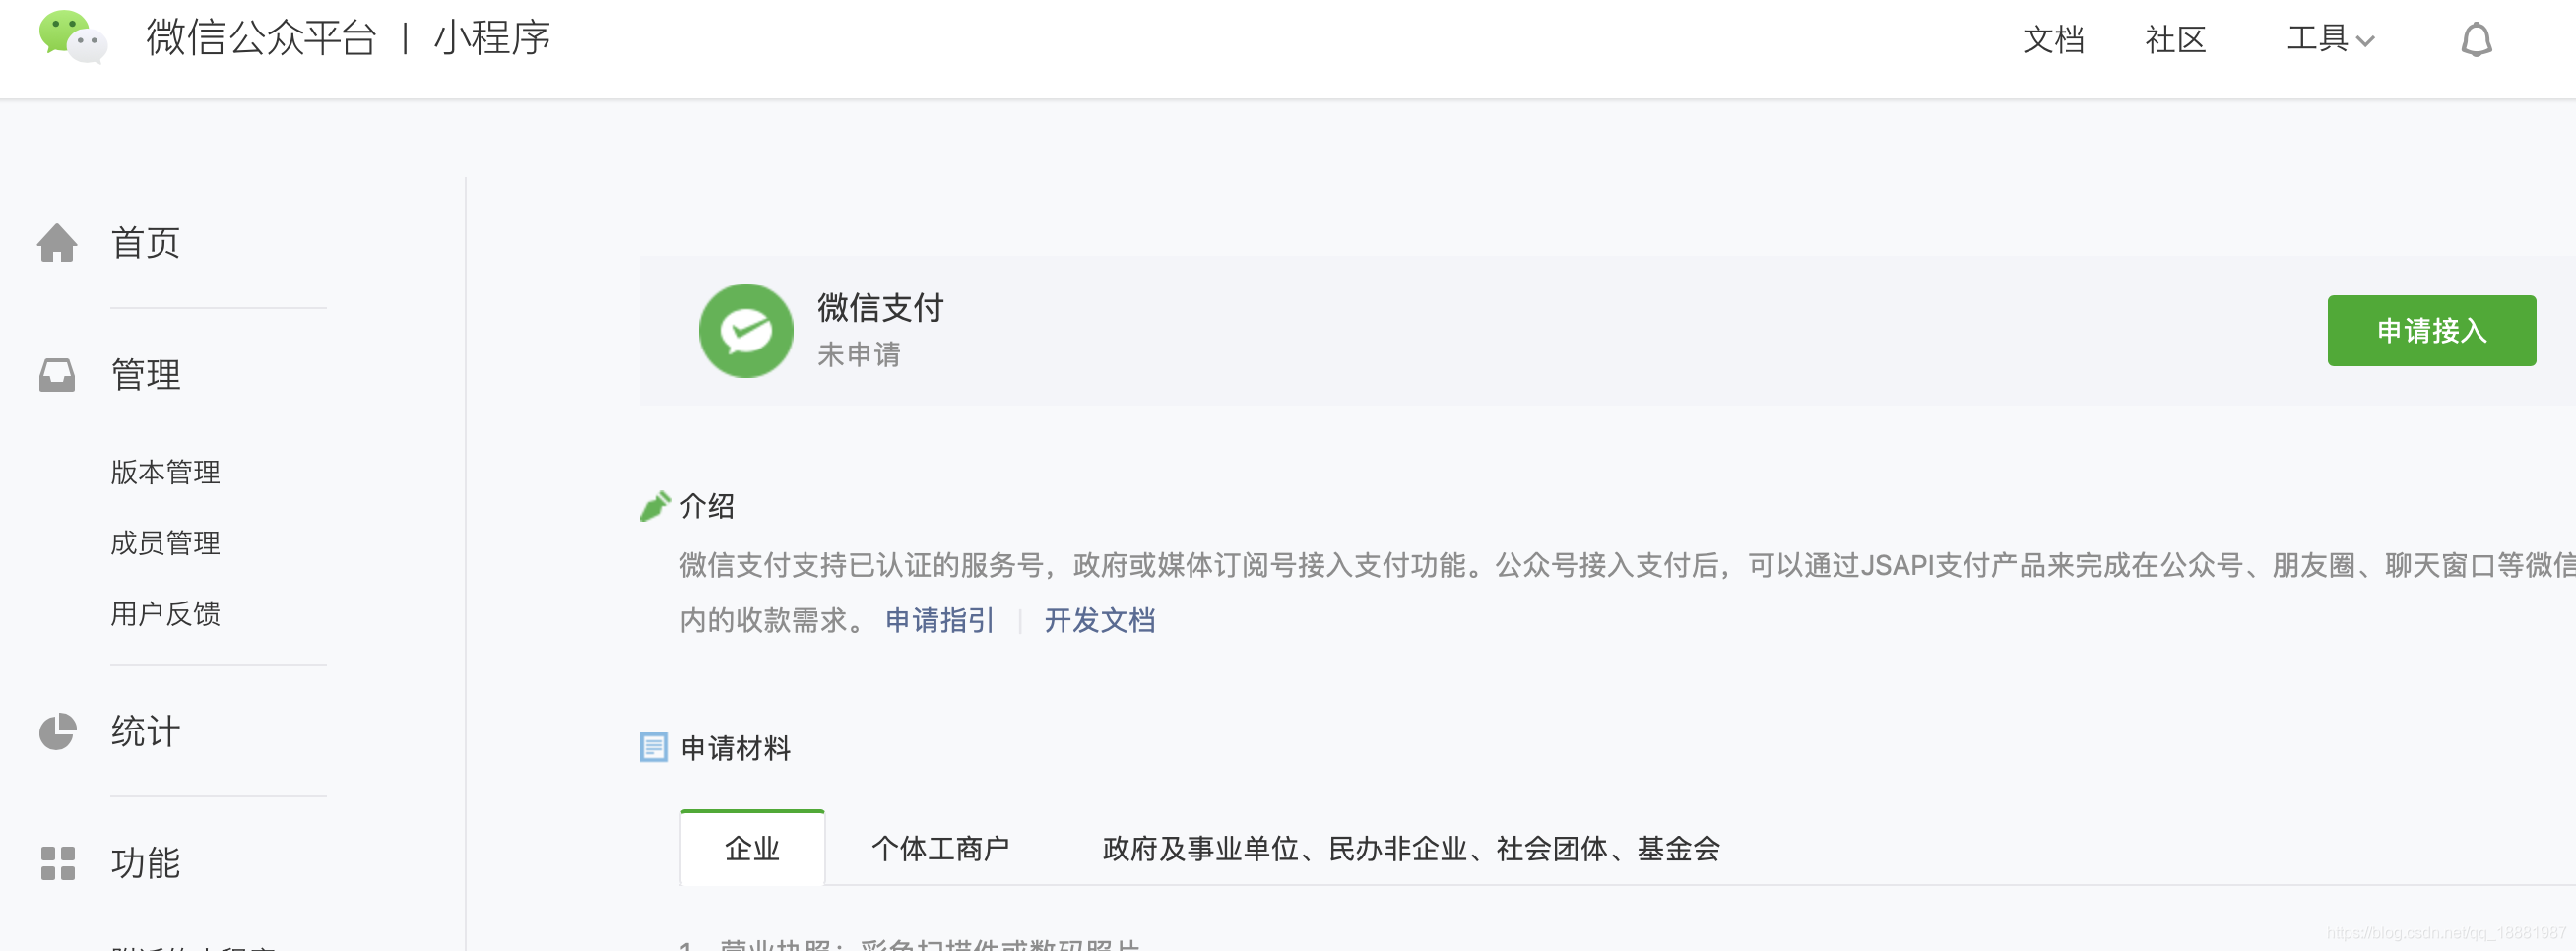The height and width of the screenshot is (951, 2576).
Task: Switch to 政府及事业单位 tab
Action: [x=1410, y=848]
